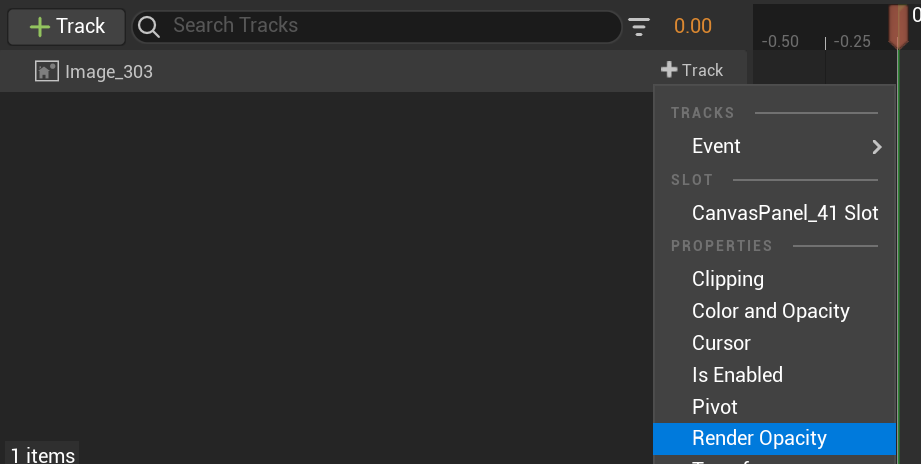This screenshot has height=464, width=921.
Task: Click the Image_303 widget type icon
Action: [46, 71]
